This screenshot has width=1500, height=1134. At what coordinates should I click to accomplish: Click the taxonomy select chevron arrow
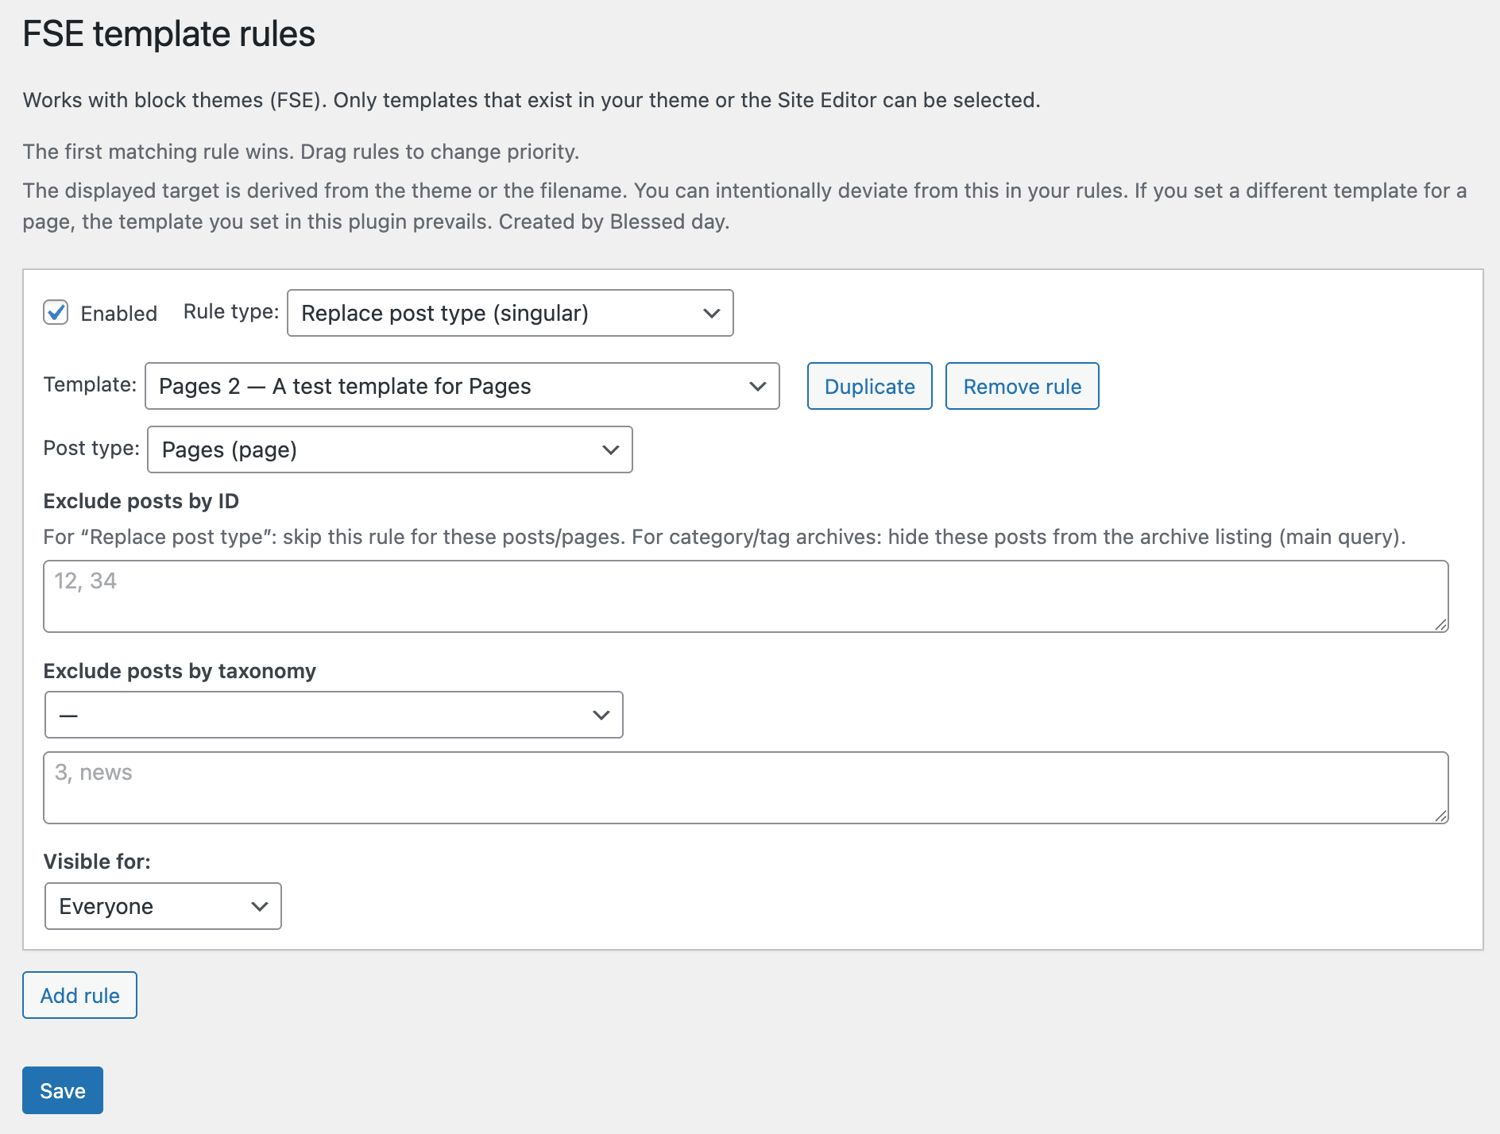pyautogui.click(x=600, y=715)
